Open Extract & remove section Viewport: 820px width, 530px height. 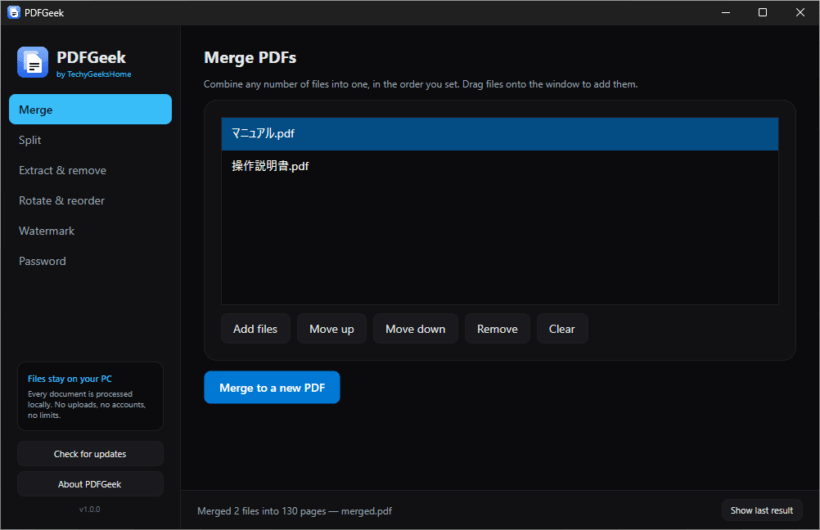[90, 170]
